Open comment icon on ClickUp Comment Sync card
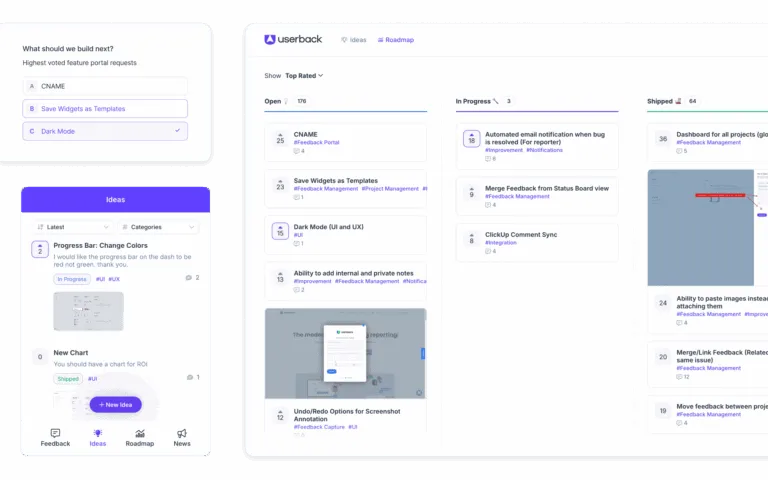The image size is (768, 480). pos(490,251)
